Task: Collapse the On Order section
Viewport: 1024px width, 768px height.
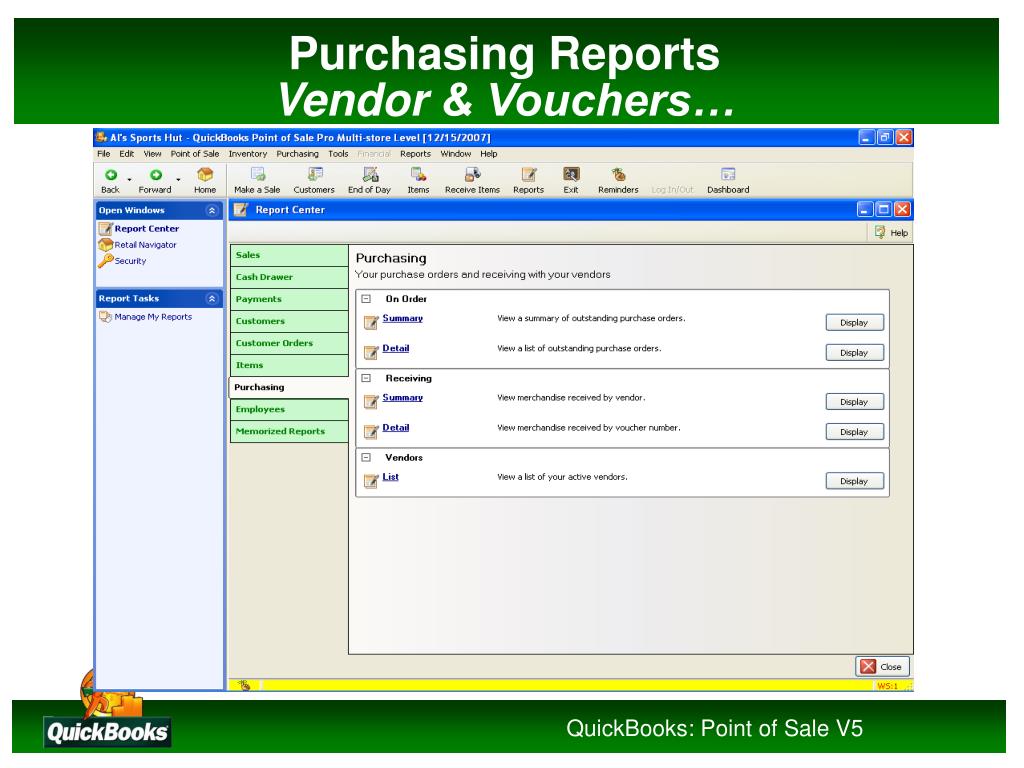Action: point(366,298)
